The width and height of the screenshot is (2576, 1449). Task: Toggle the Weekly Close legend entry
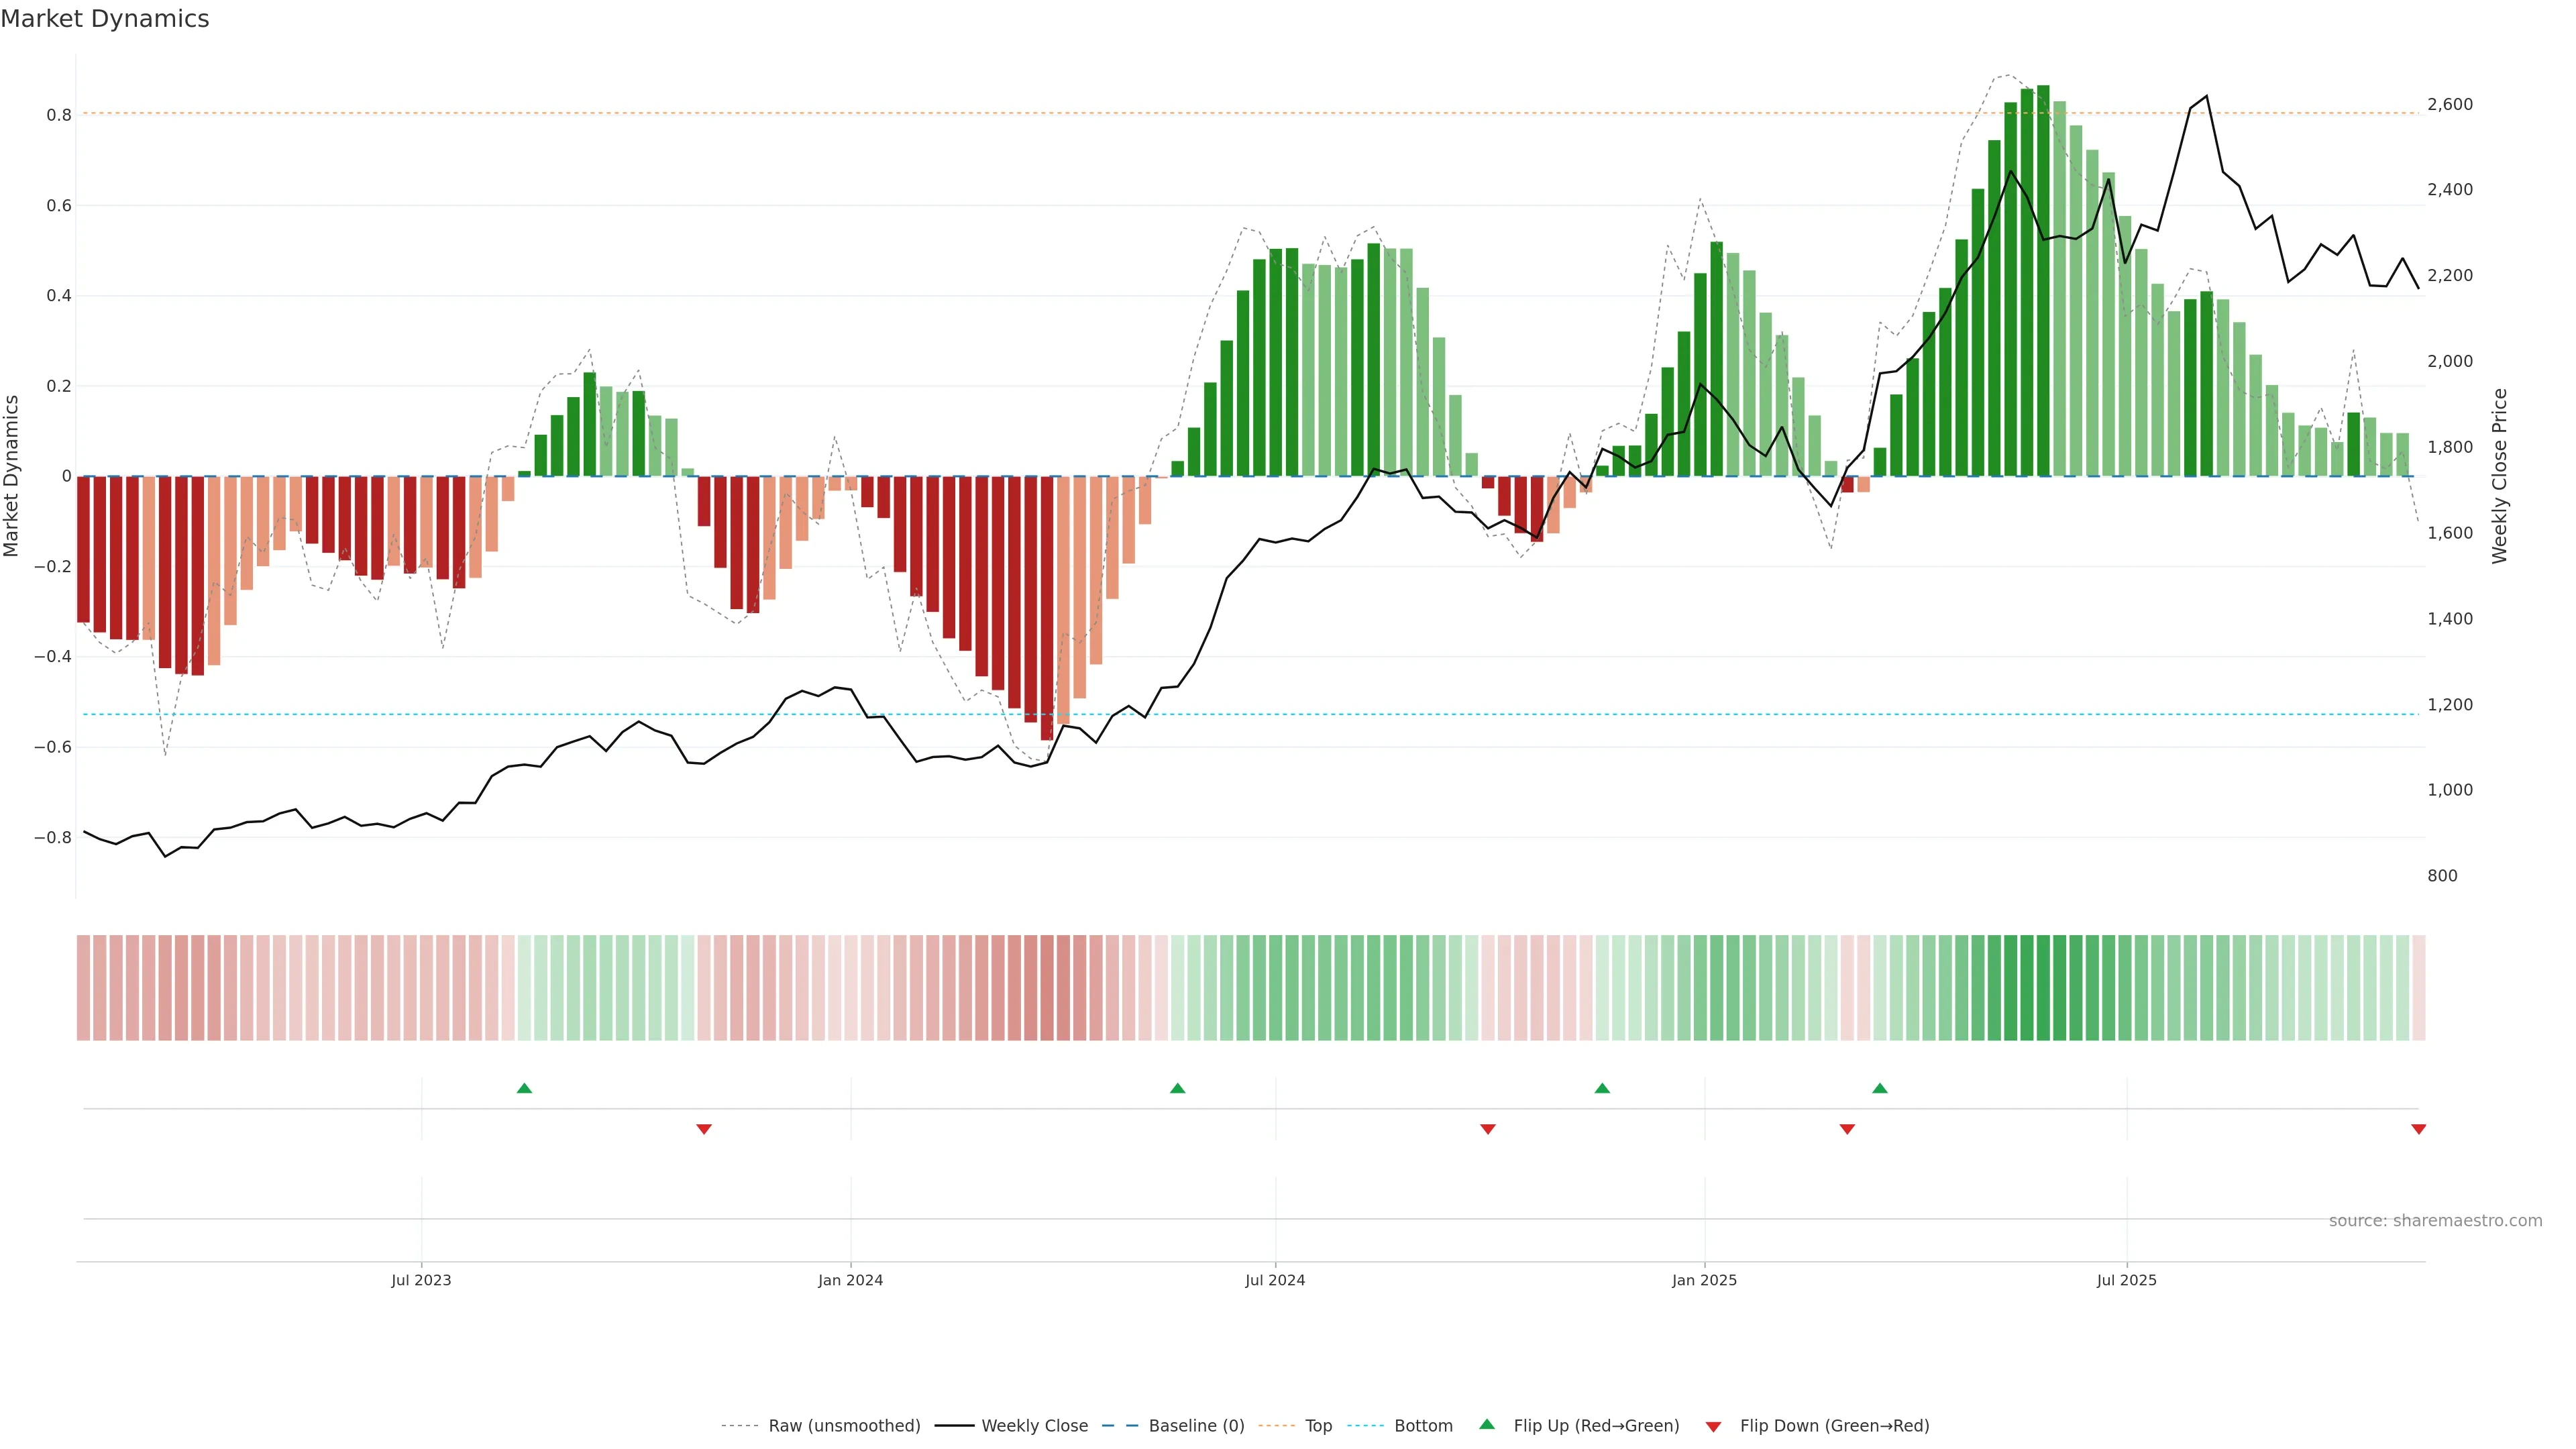pyautogui.click(x=1034, y=1426)
